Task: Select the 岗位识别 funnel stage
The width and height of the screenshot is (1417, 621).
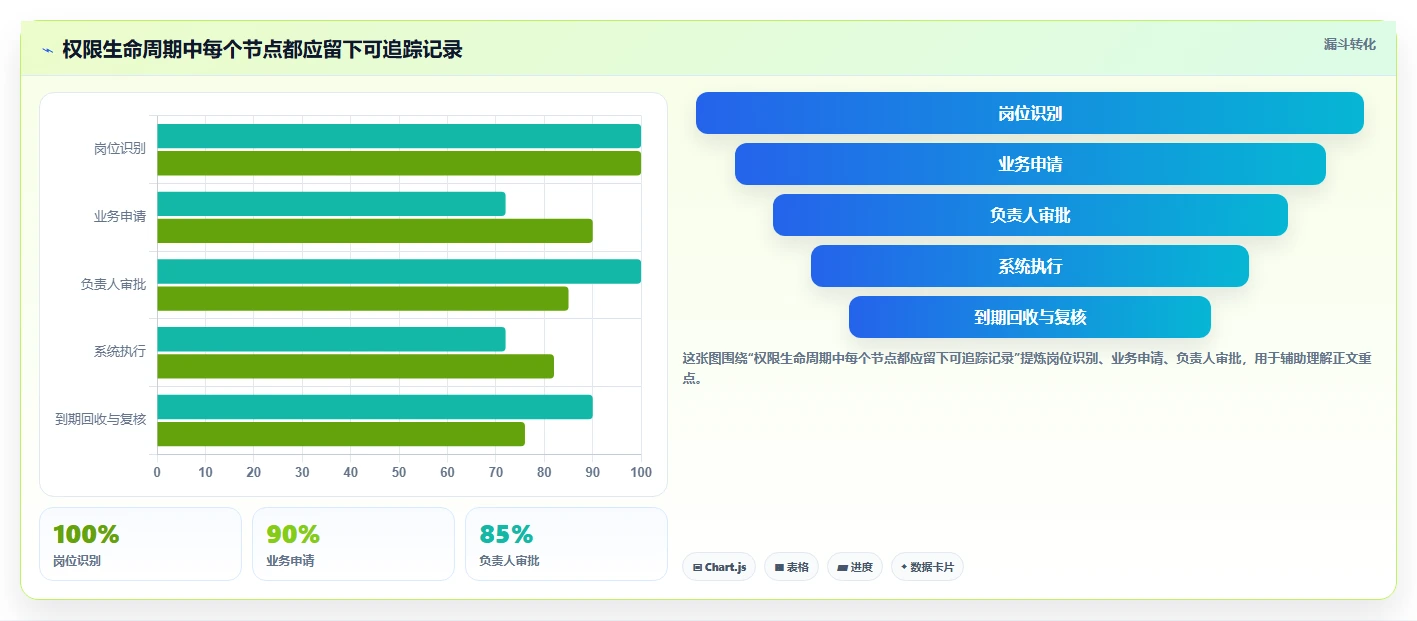Action: click(x=1029, y=113)
